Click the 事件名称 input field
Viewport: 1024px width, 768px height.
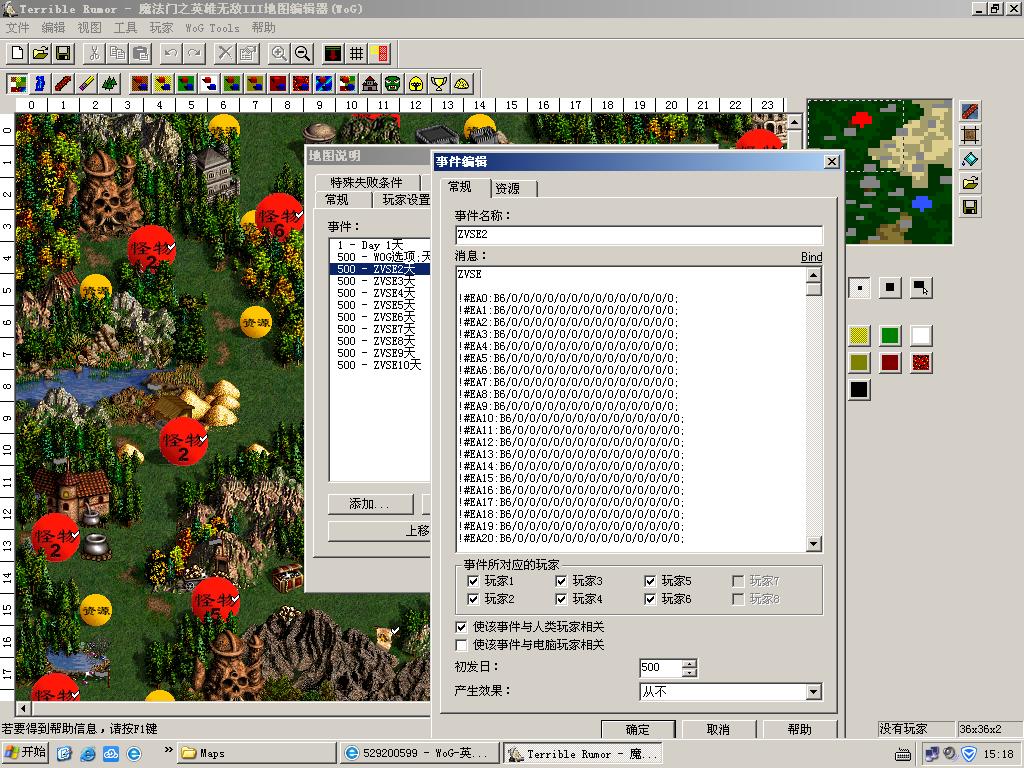pos(639,235)
